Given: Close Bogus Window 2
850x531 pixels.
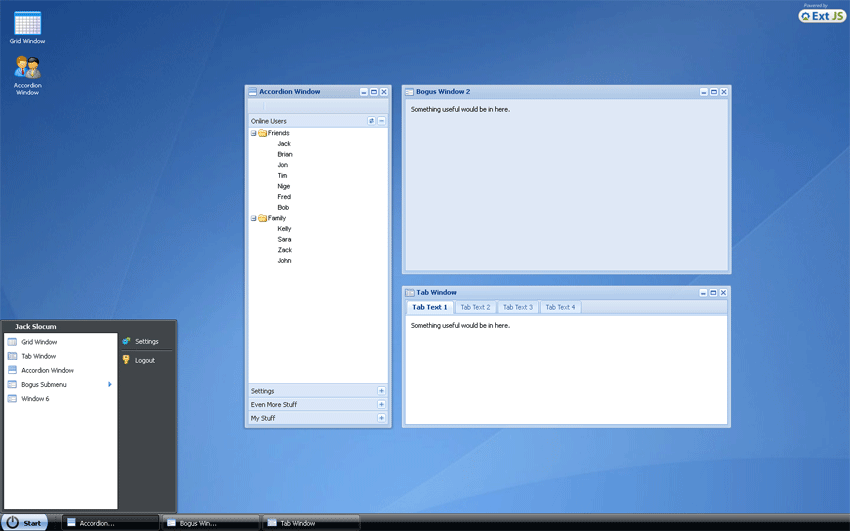Looking at the screenshot, I should [x=724, y=92].
